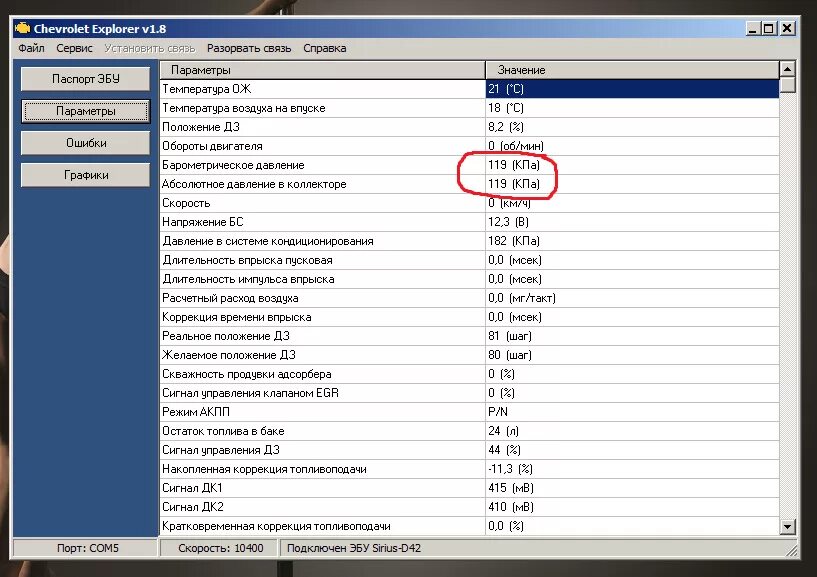Select Сигнал управления клапаном EGR row
This screenshot has height=577, width=817.
469,393
